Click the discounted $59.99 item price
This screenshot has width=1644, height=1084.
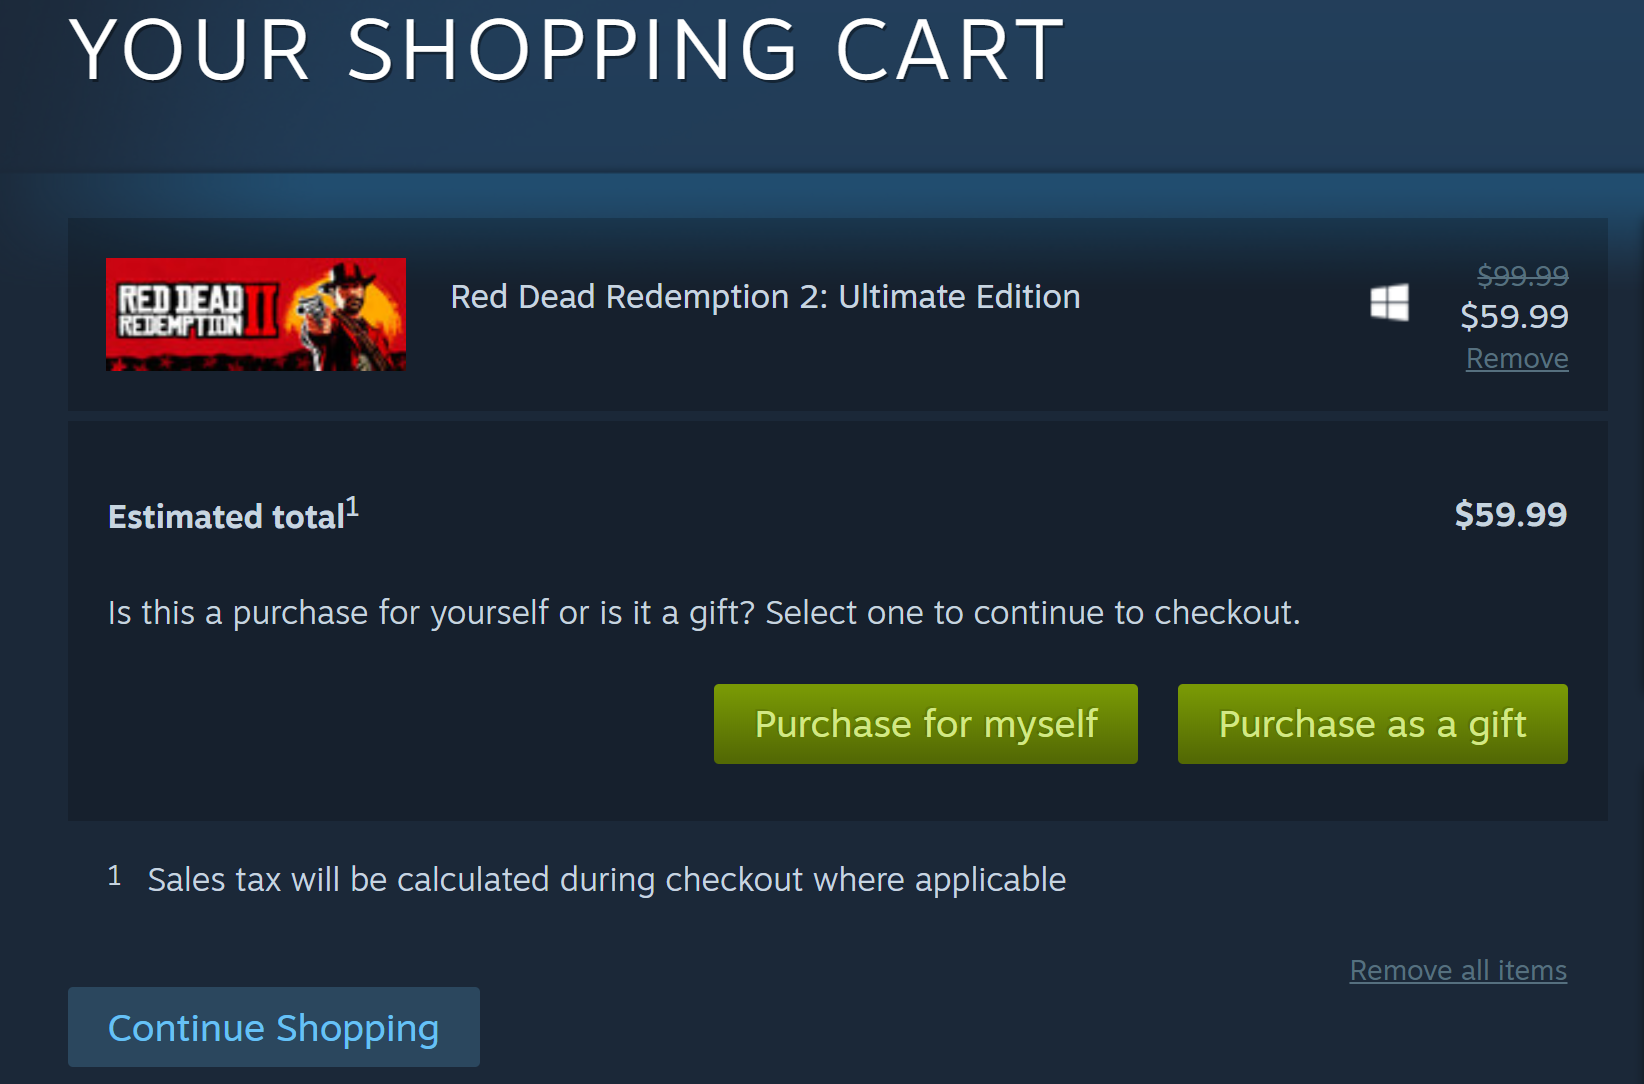pos(1514,316)
